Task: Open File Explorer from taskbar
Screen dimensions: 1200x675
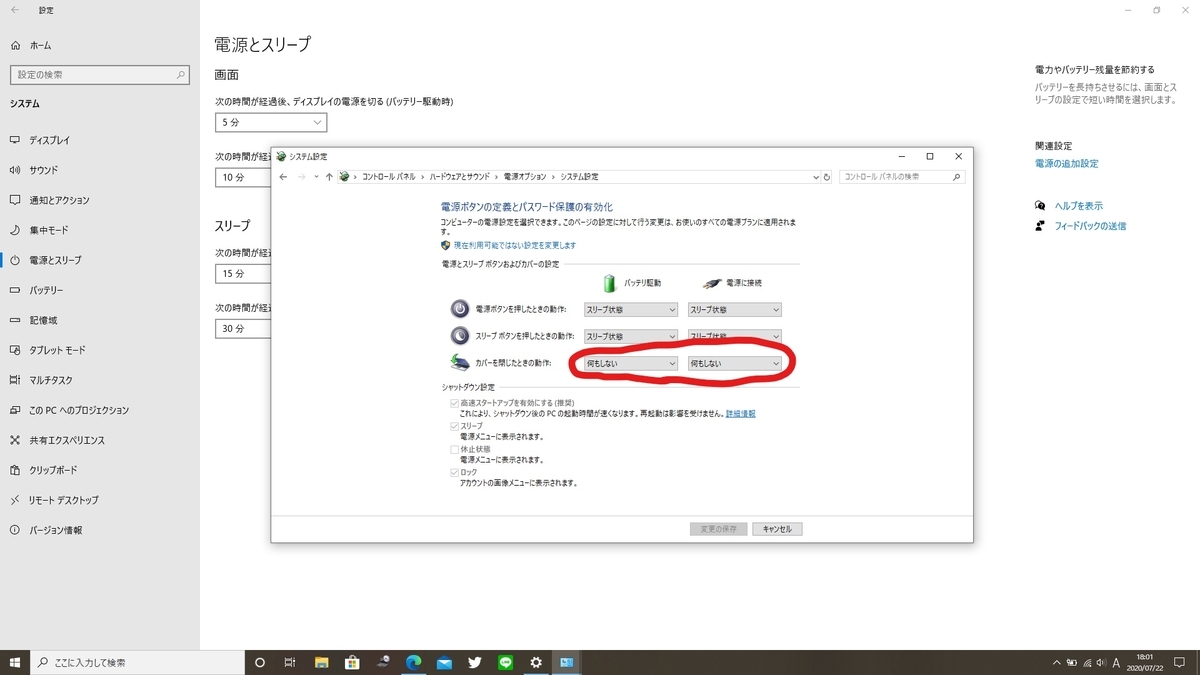Action: pyautogui.click(x=321, y=662)
